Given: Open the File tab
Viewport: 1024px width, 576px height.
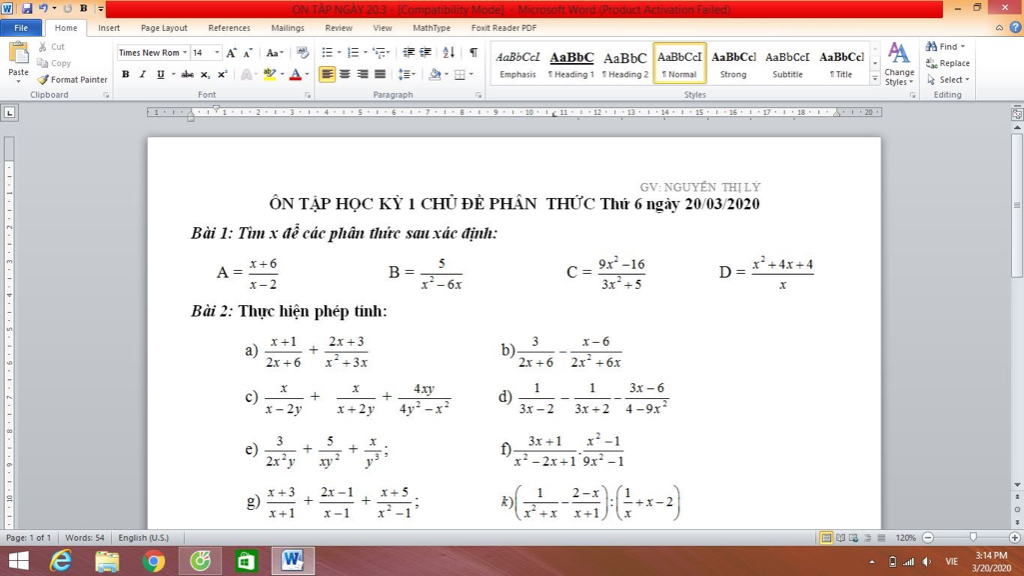Looking at the screenshot, I should pos(21,28).
